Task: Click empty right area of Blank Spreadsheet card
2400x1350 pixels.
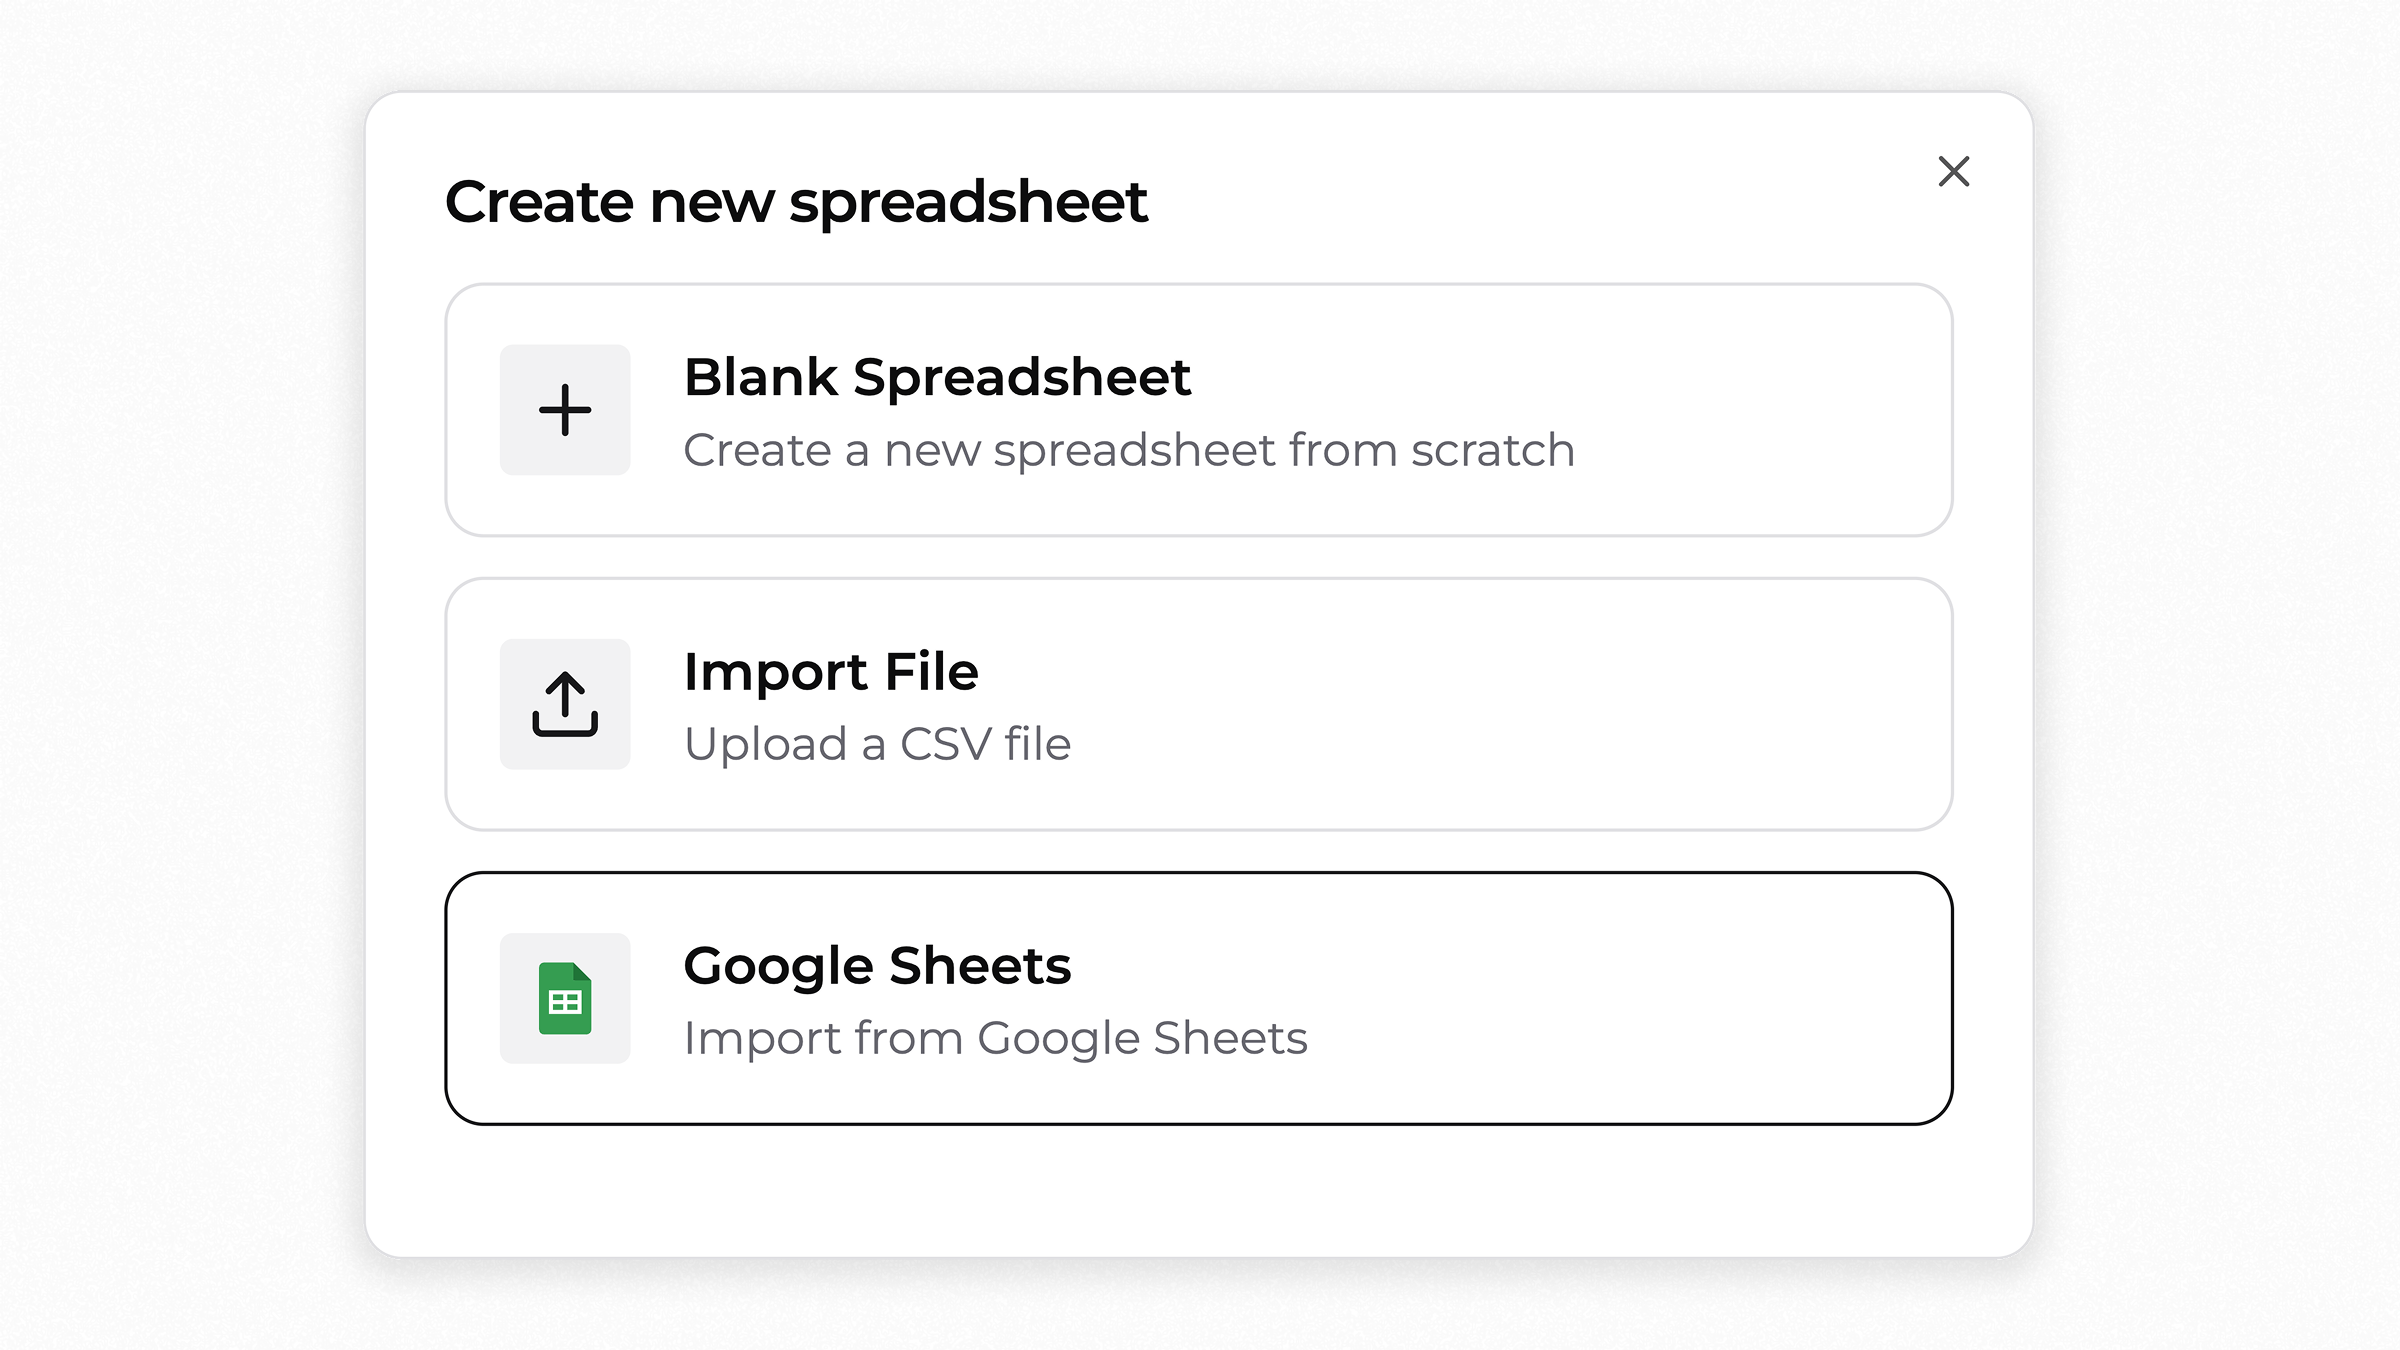Action: tap(1760, 410)
